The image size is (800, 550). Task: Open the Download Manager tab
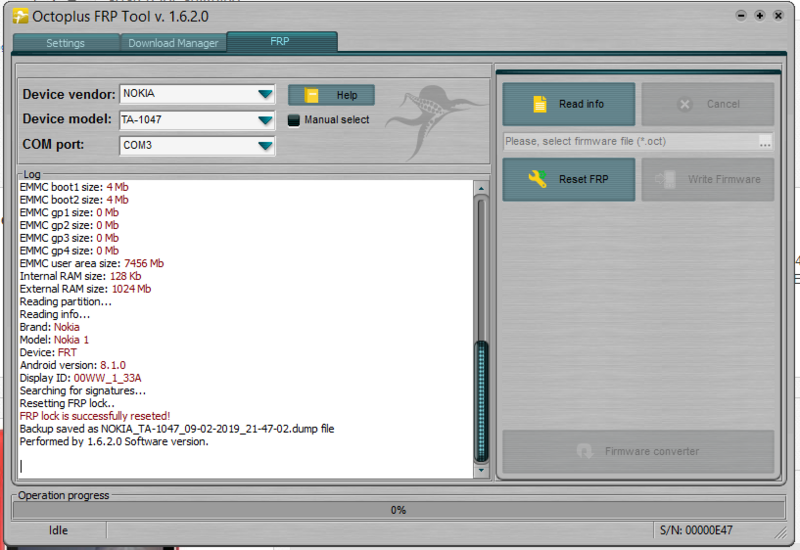(173, 43)
